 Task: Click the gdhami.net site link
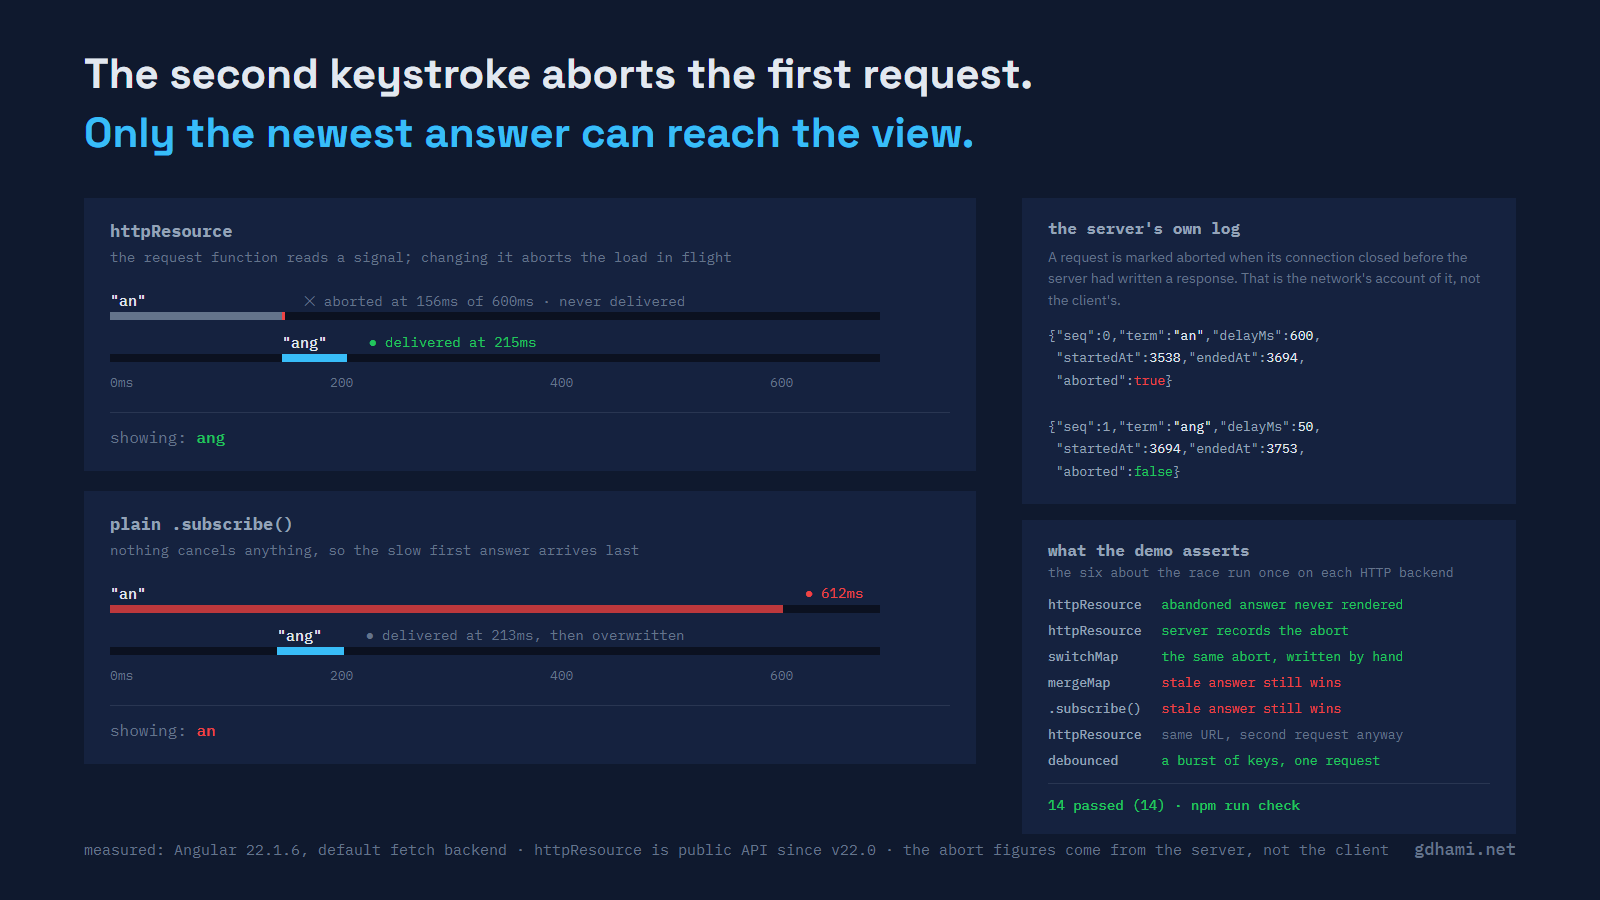pos(1465,849)
